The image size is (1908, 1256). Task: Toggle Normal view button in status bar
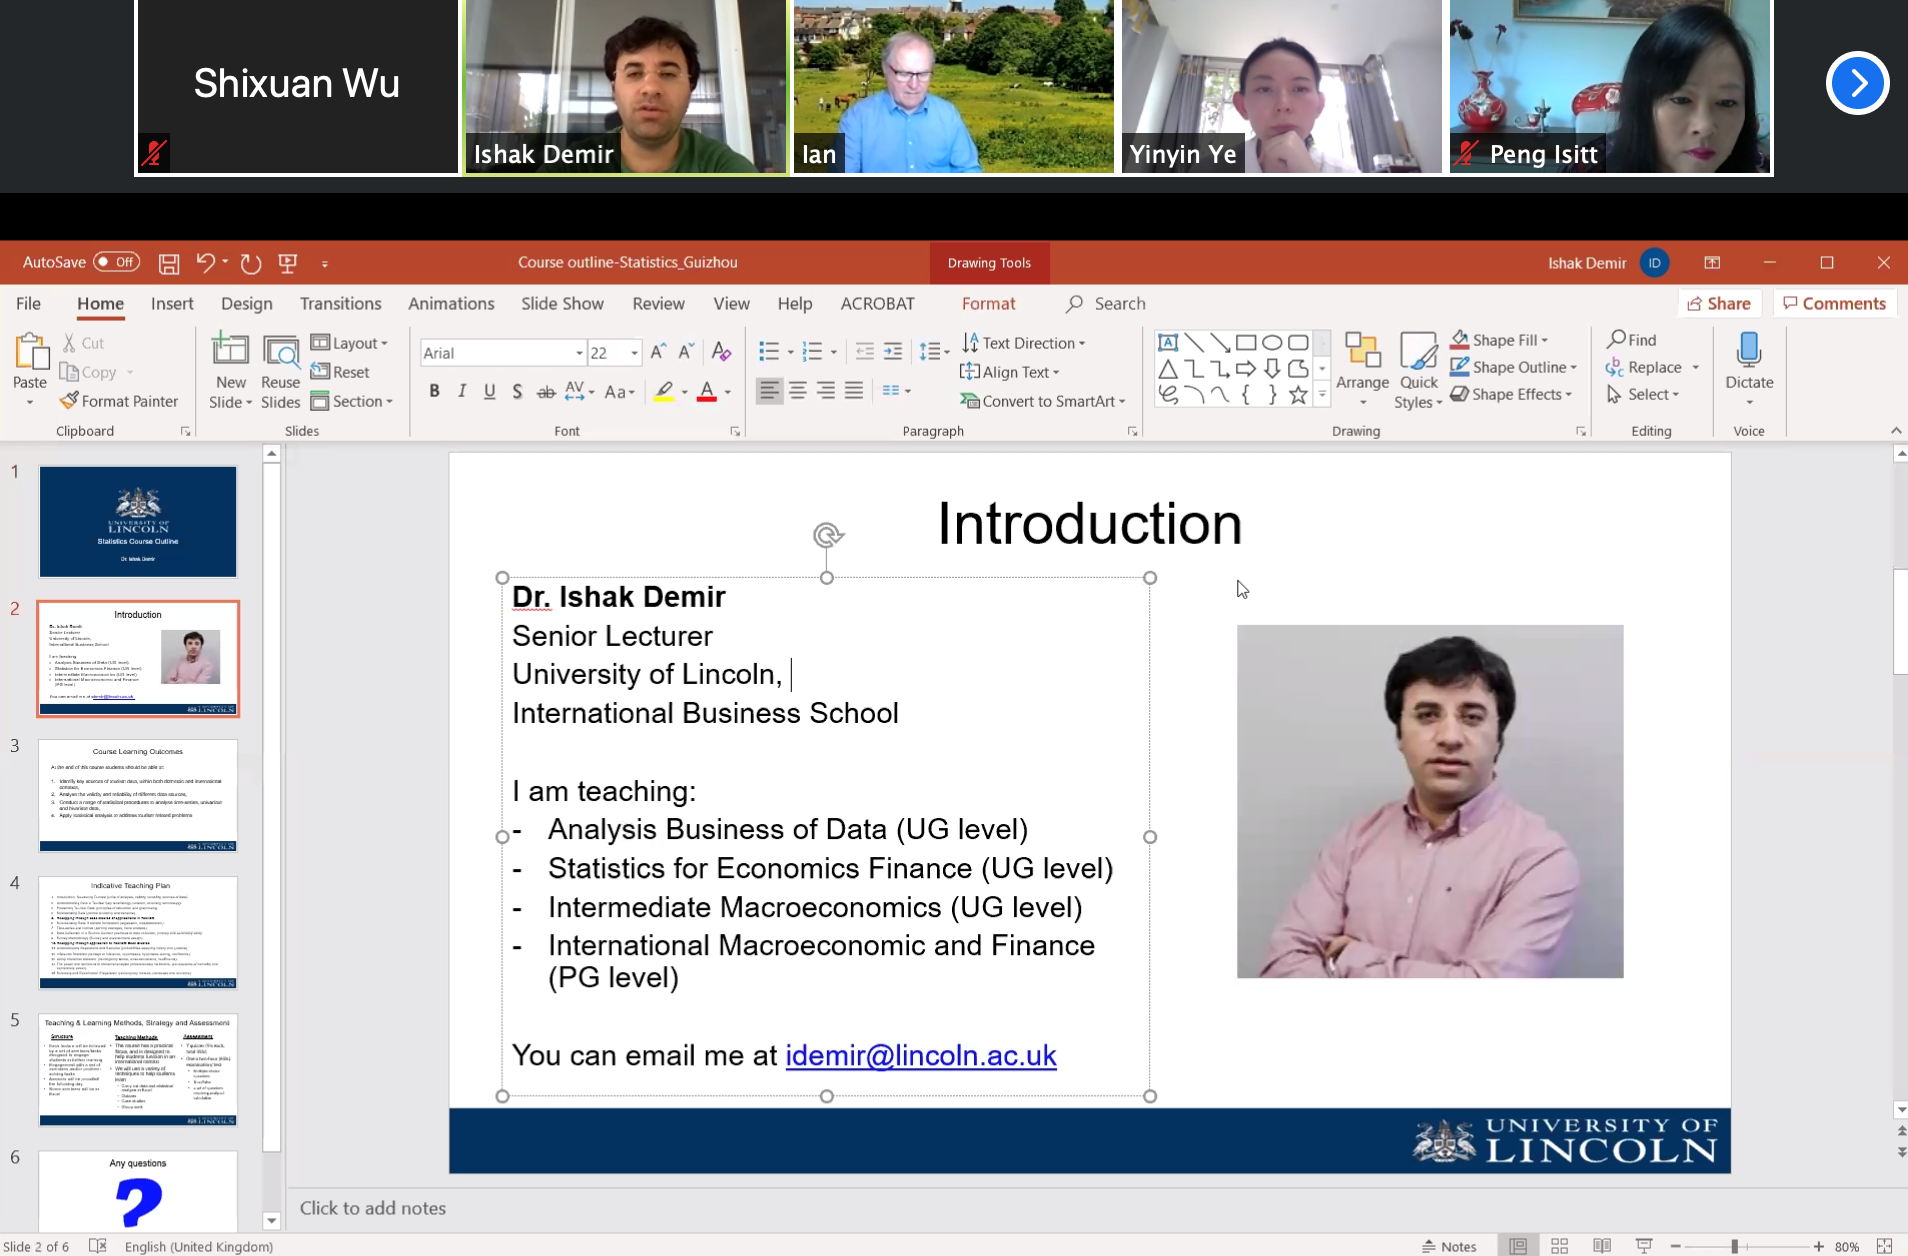click(1518, 1246)
